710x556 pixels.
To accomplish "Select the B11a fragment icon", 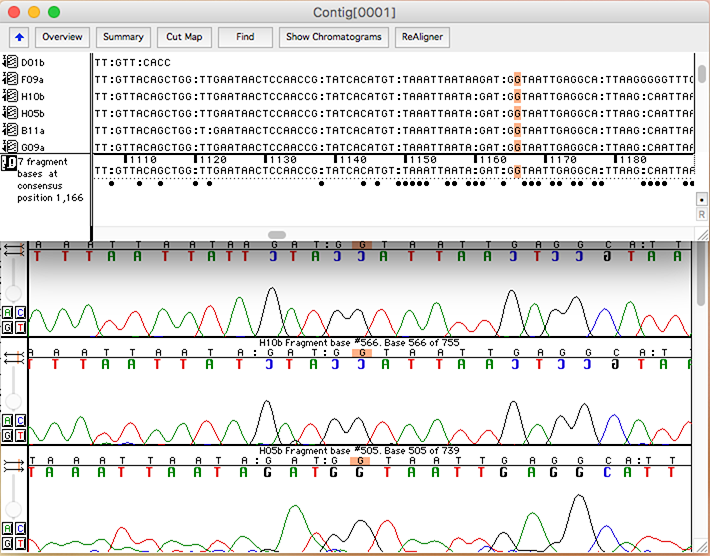I will (10, 130).
